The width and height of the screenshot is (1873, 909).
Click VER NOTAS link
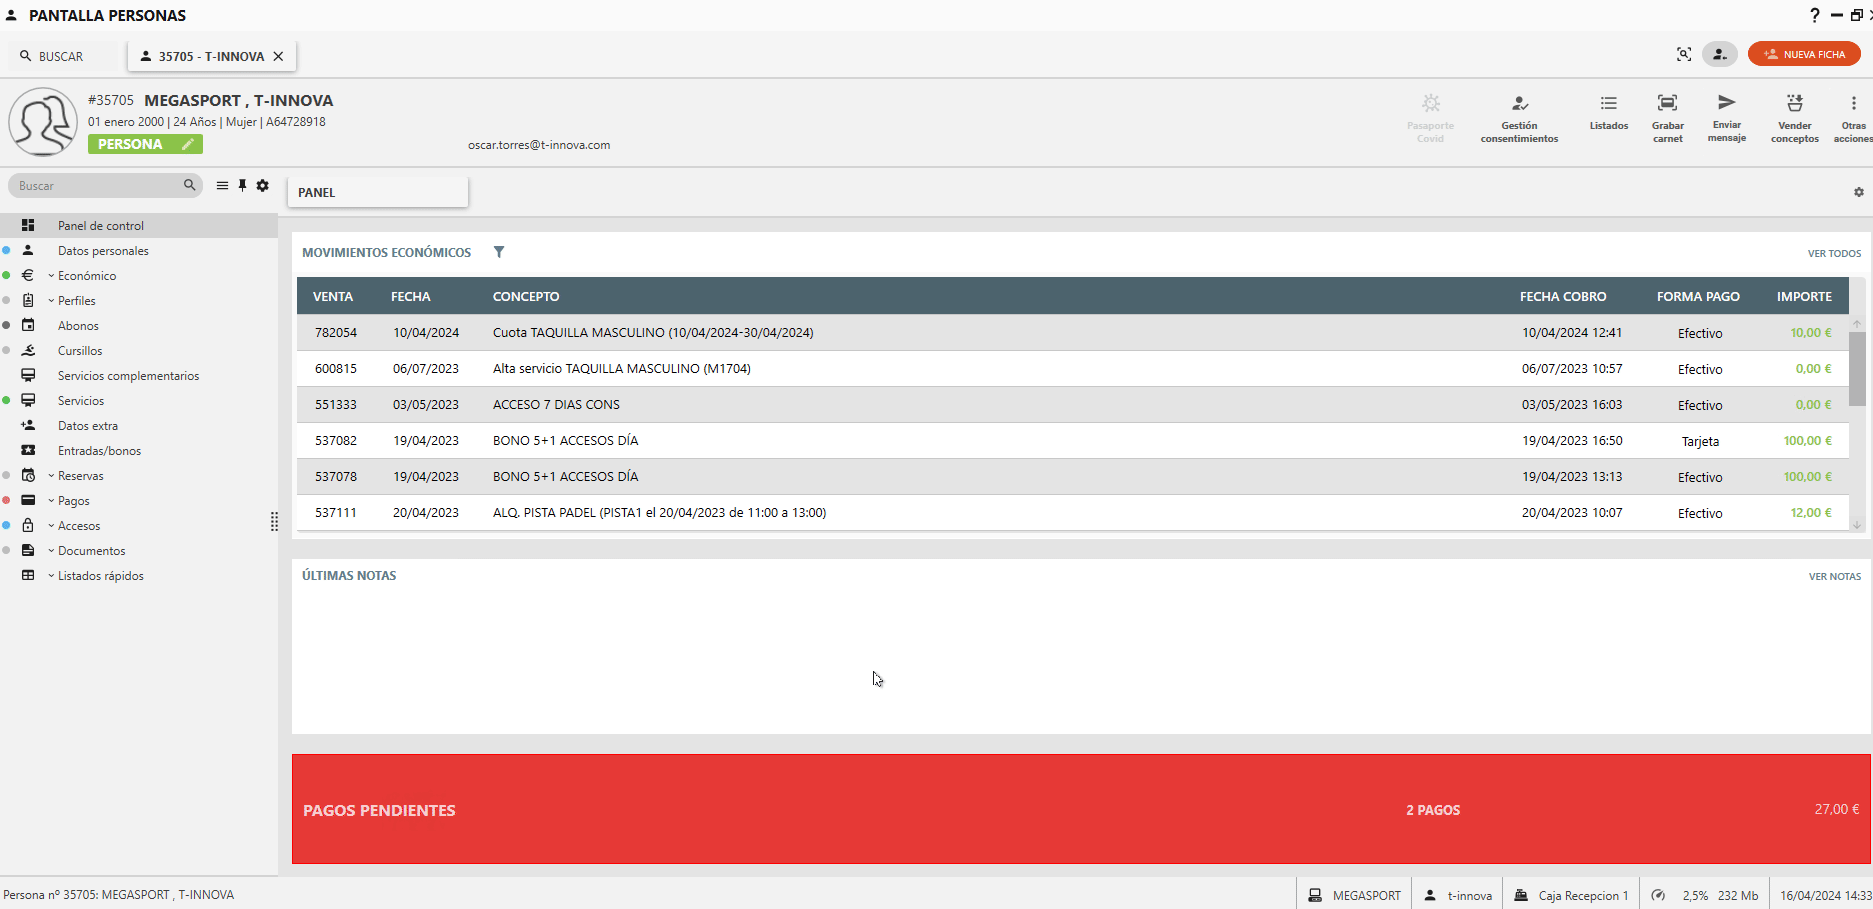point(1835,576)
